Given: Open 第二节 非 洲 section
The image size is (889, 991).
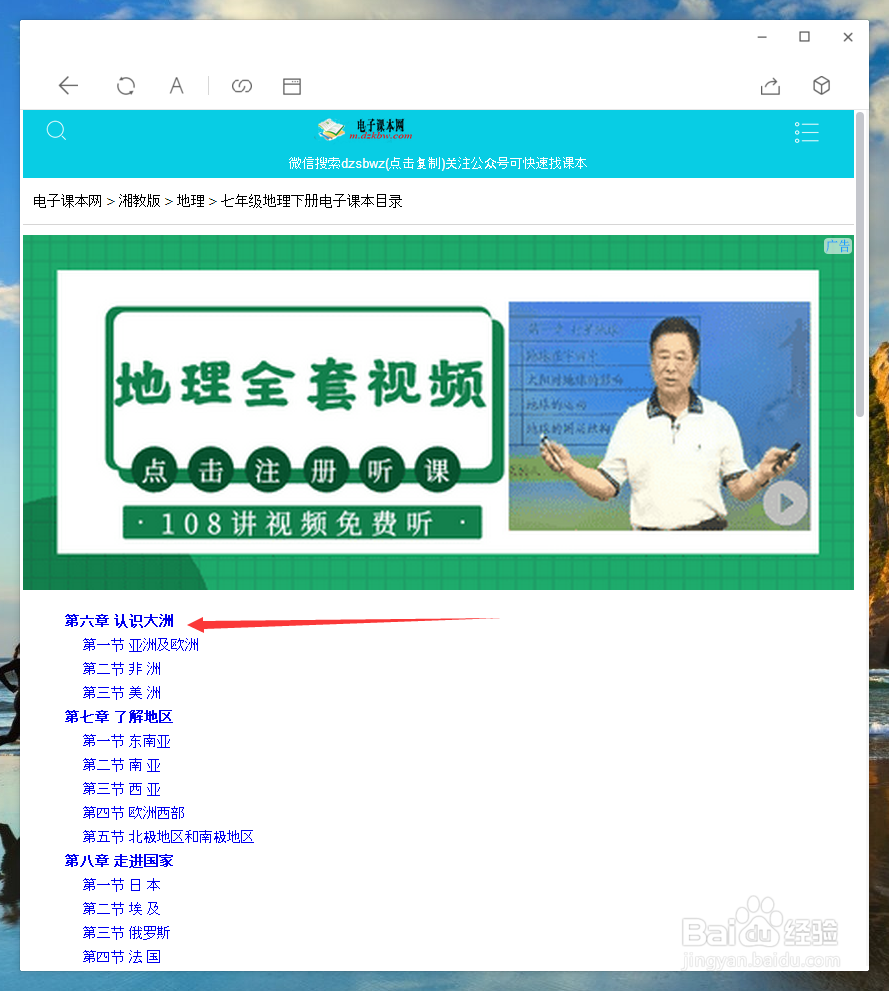Looking at the screenshot, I should coord(122,669).
